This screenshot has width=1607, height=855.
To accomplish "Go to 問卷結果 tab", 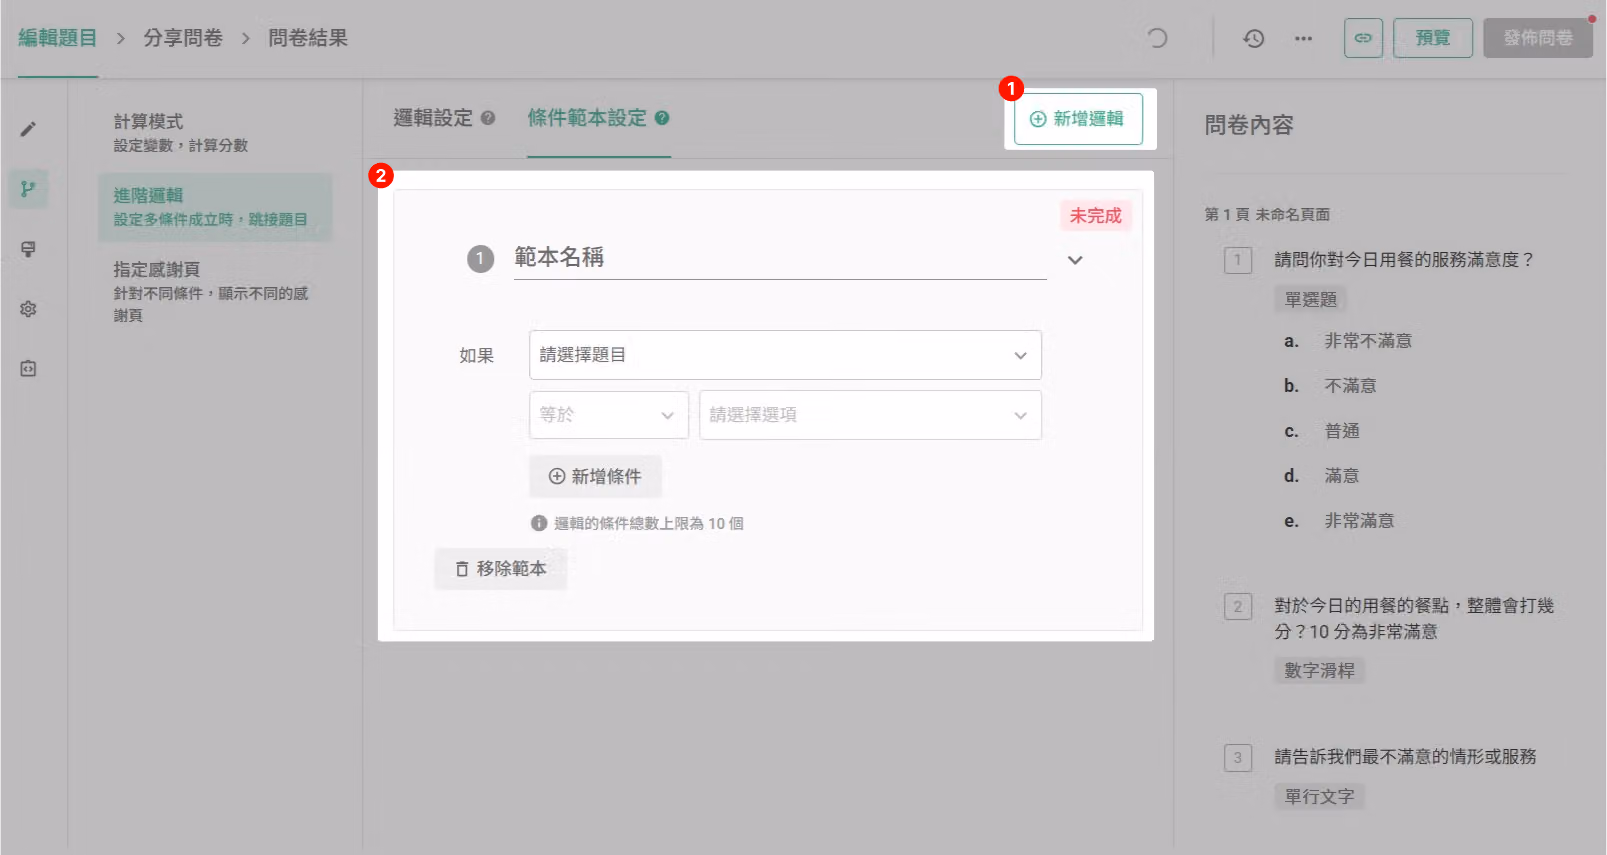I will [x=308, y=38].
